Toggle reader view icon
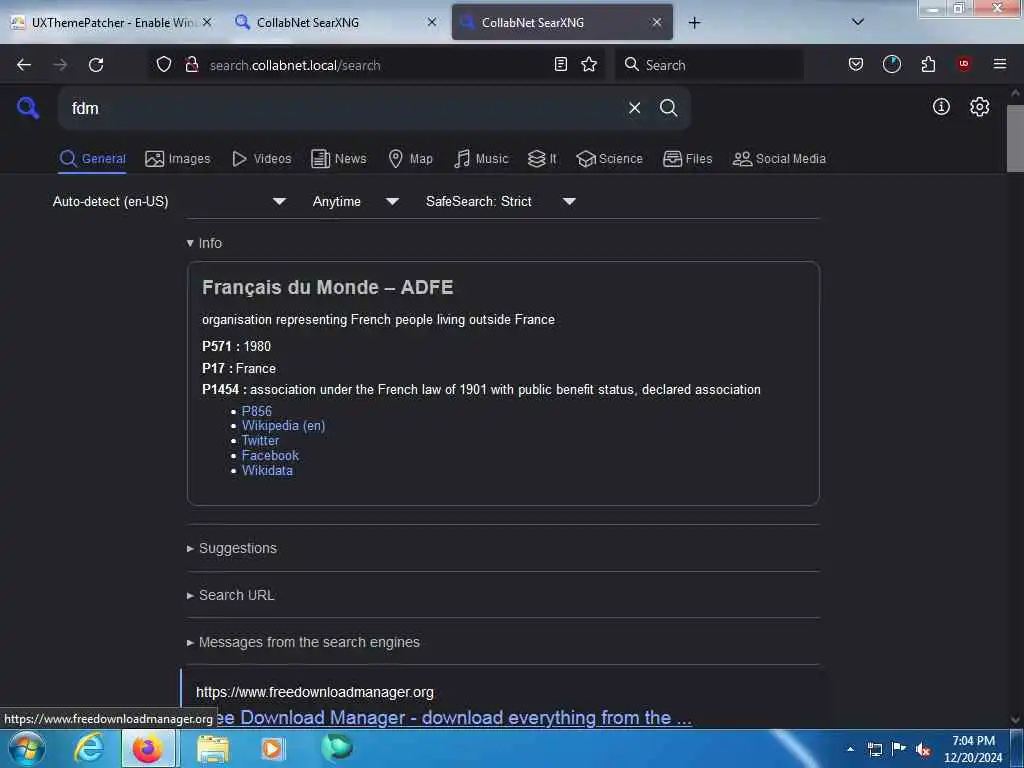 click(560, 65)
